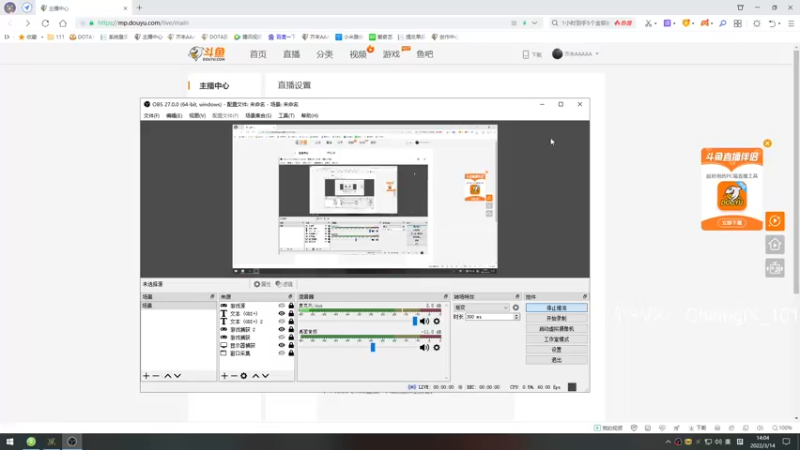The image size is (800, 450).
Task: Click 停止推流 button in OBS controls
Action: point(557,308)
